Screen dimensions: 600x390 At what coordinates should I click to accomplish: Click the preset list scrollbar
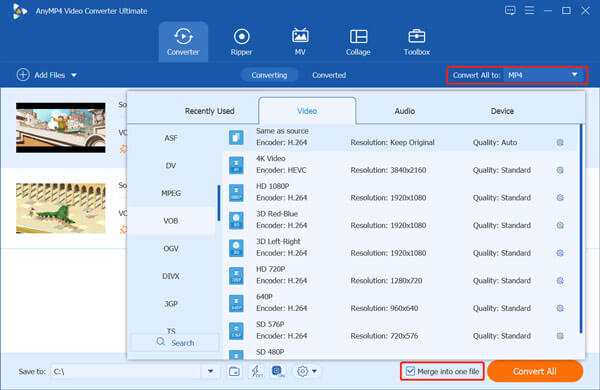tap(581, 228)
